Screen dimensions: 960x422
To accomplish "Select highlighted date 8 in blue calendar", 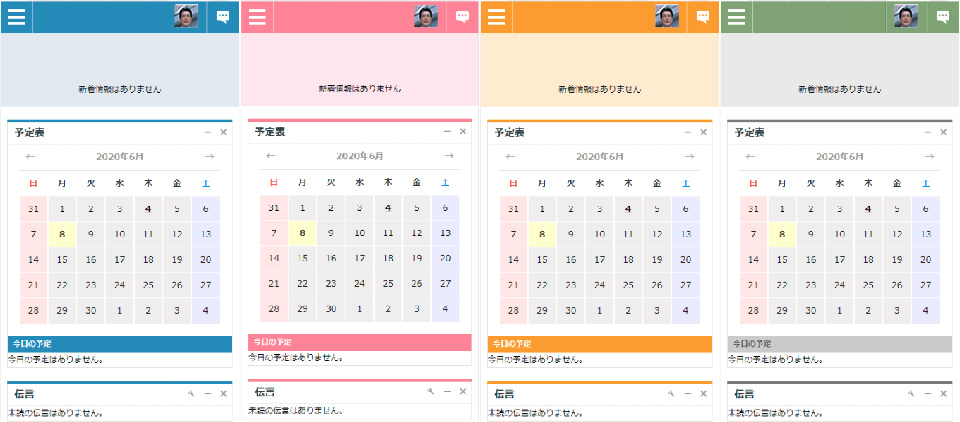I will point(62,234).
